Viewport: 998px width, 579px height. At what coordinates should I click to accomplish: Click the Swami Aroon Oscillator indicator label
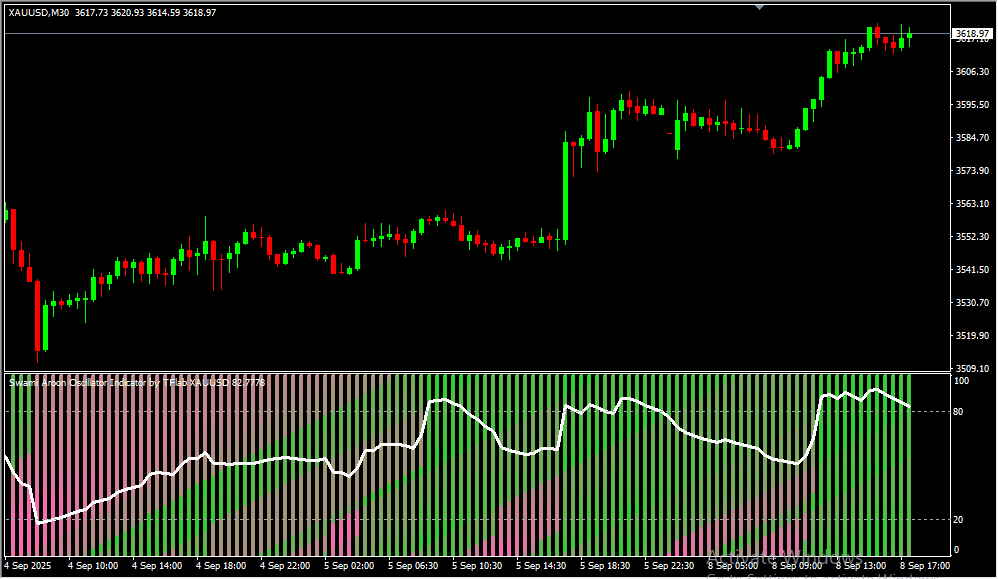tap(137, 382)
